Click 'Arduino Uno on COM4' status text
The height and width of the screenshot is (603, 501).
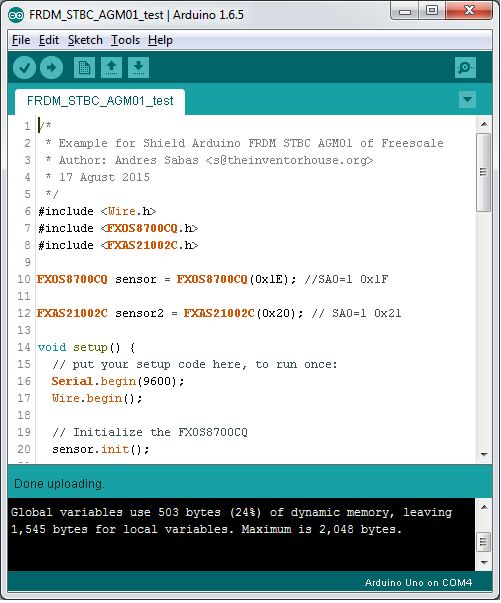418,583
